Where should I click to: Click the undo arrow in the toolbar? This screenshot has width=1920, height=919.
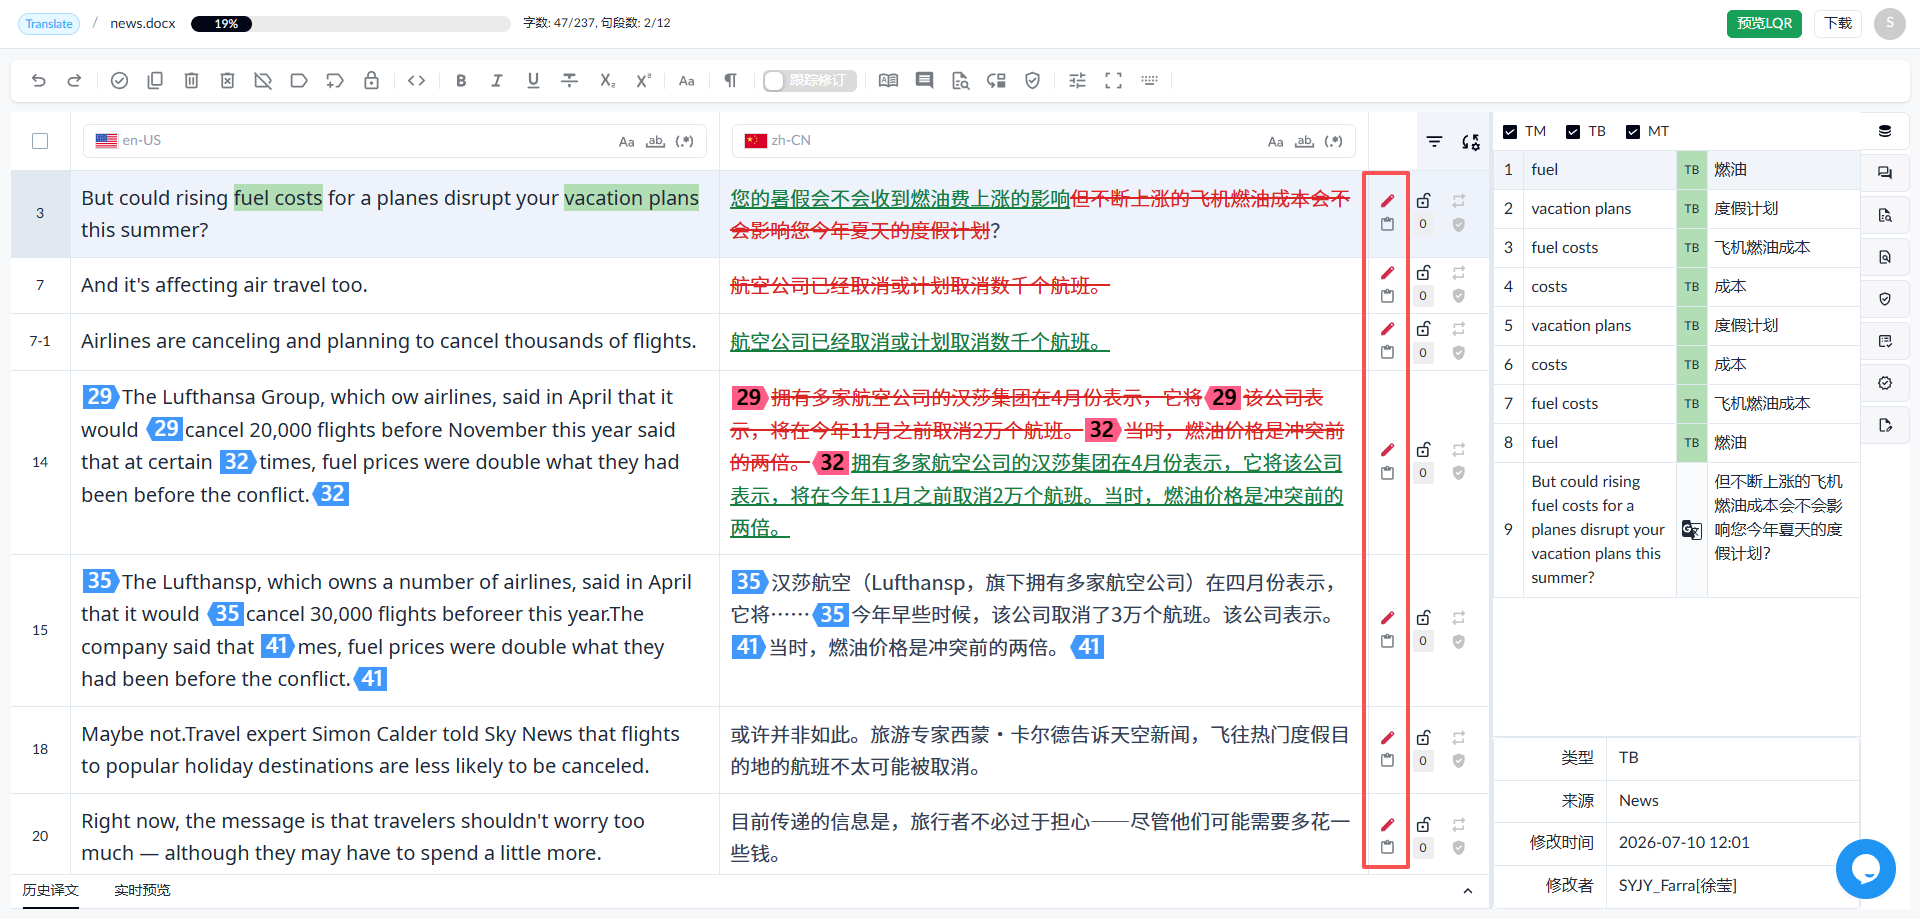(x=38, y=81)
